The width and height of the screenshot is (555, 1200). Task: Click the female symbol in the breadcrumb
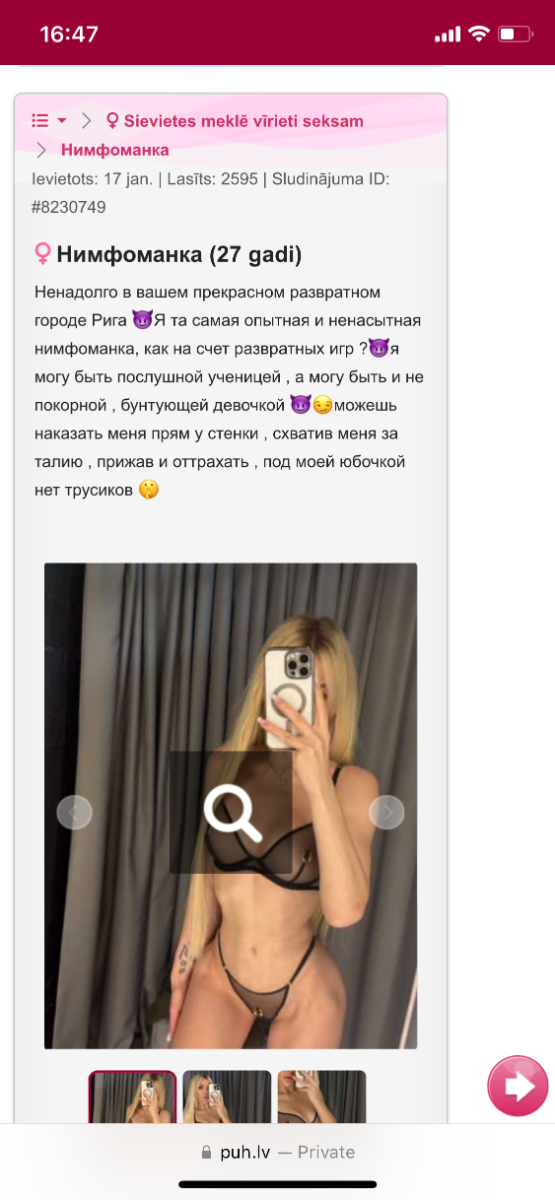tap(112, 121)
